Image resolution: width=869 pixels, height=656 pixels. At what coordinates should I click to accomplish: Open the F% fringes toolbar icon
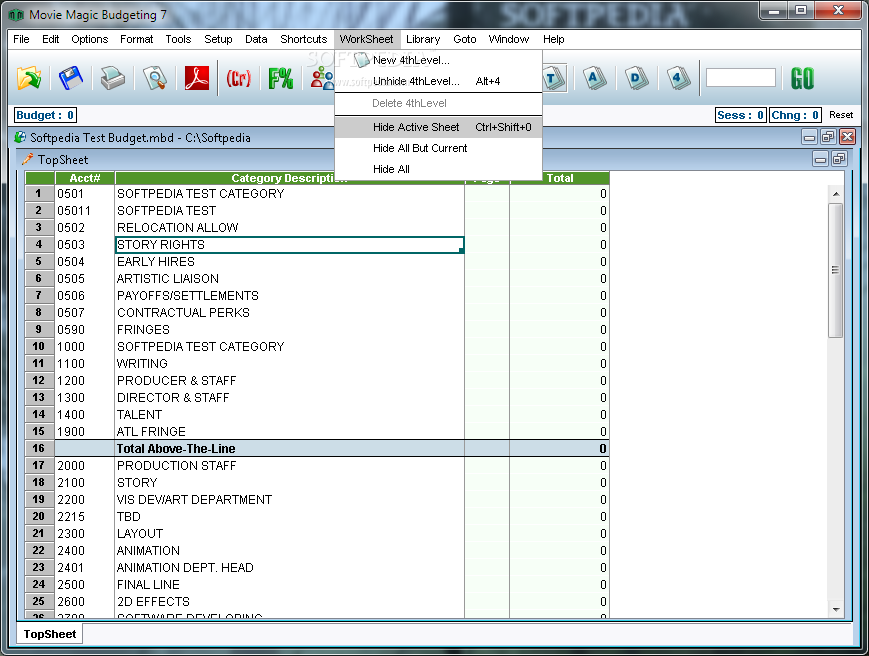pyautogui.click(x=280, y=78)
